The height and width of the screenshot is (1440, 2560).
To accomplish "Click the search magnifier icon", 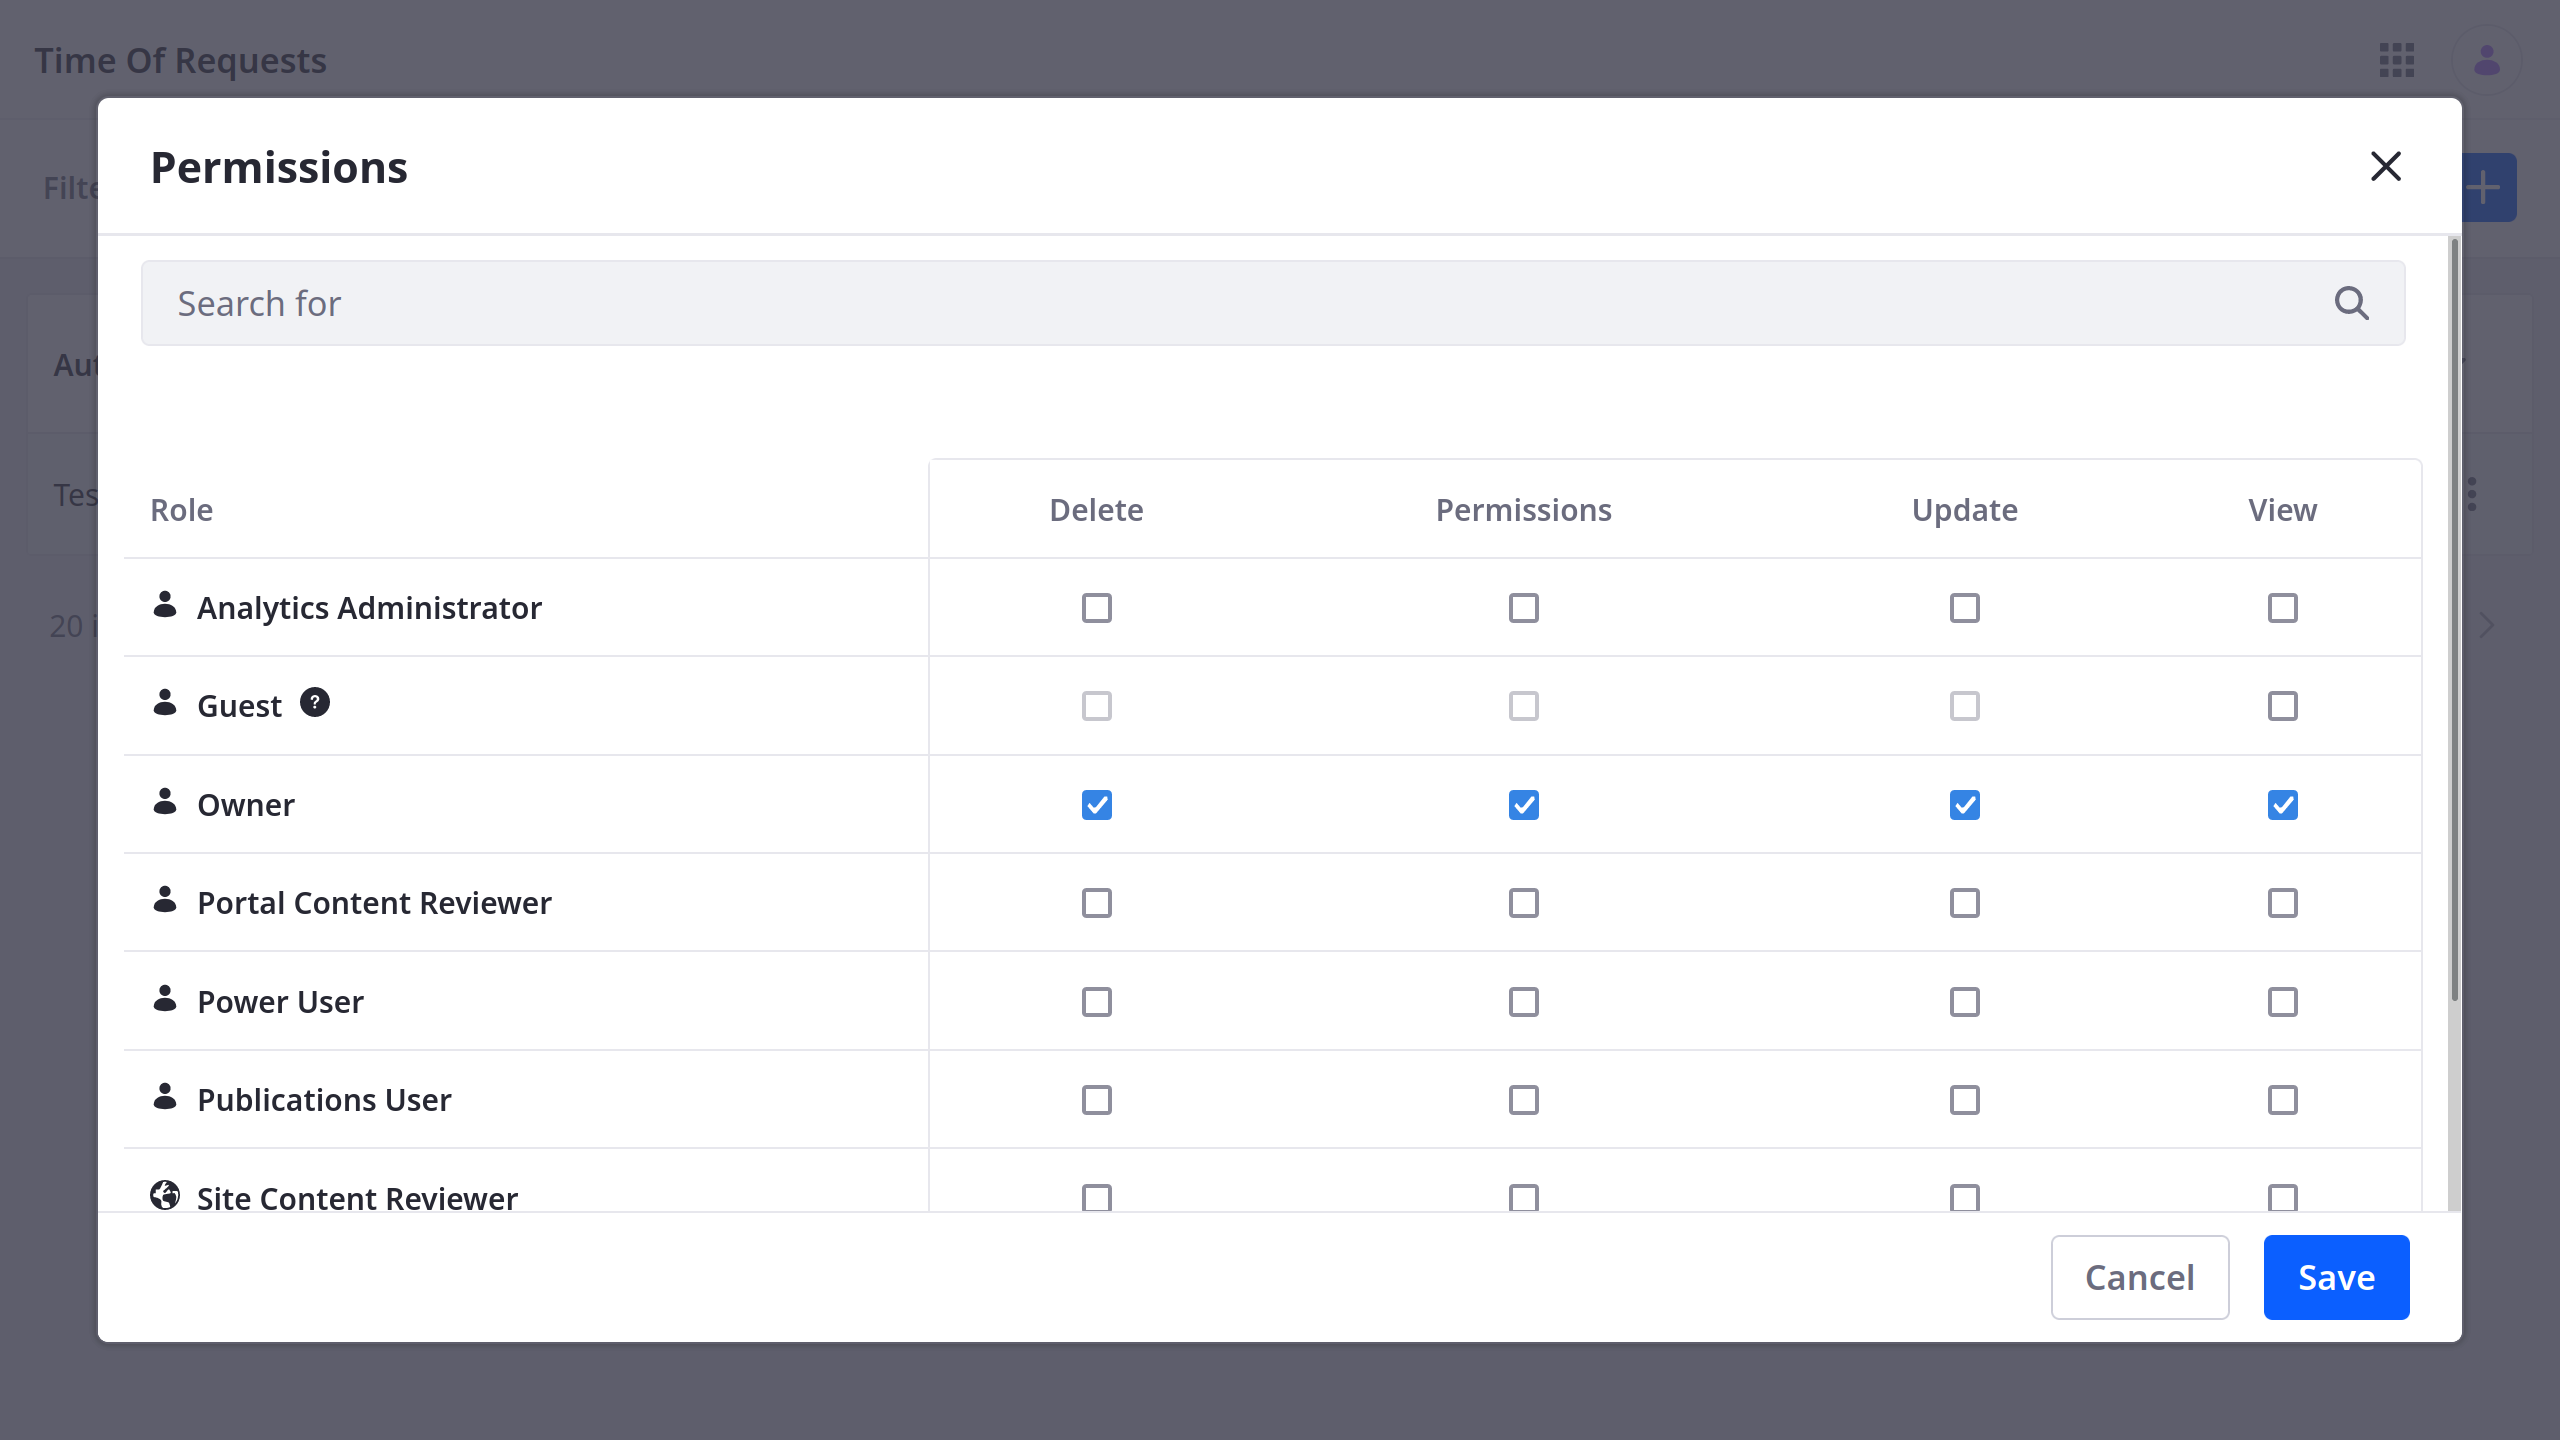I will [x=2351, y=303].
